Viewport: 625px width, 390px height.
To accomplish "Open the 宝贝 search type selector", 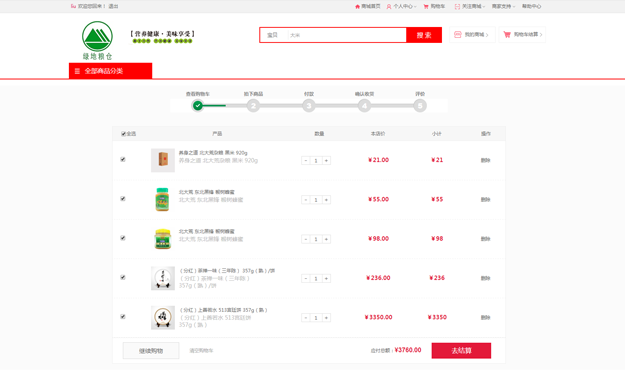I will click(x=273, y=35).
